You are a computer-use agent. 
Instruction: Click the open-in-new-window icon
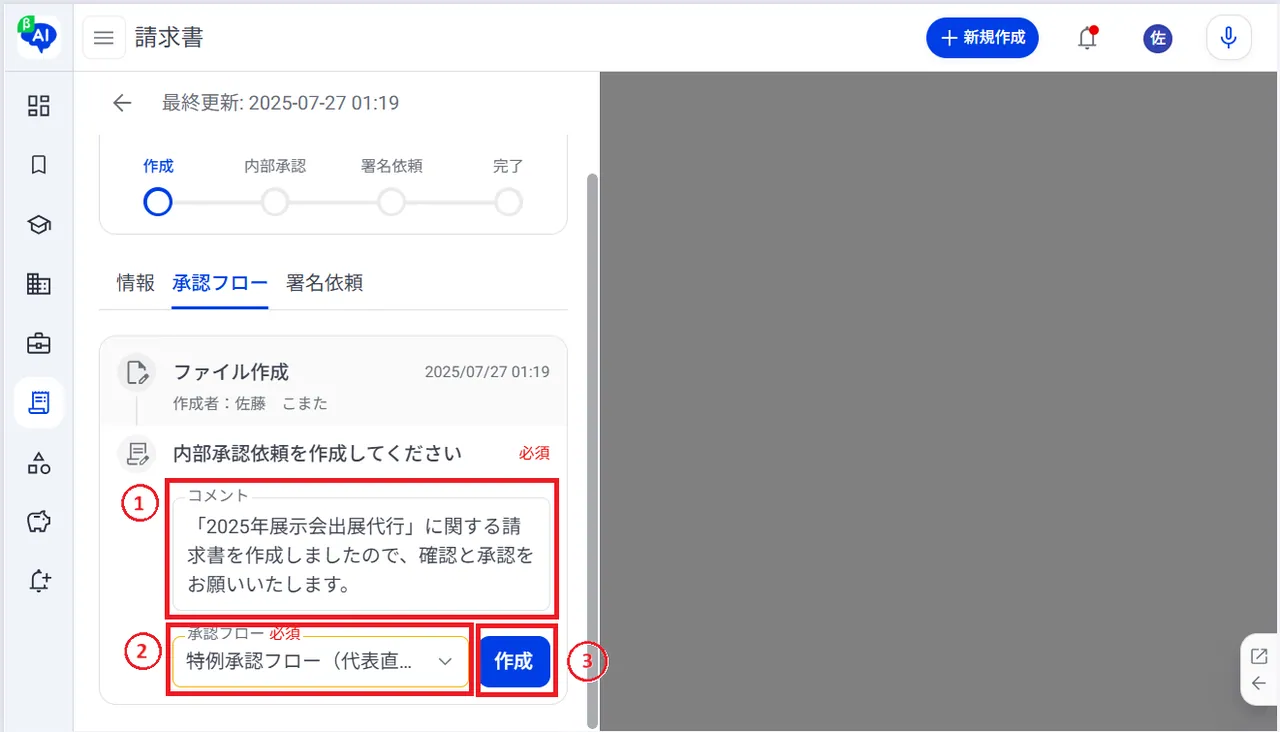(x=1259, y=657)
